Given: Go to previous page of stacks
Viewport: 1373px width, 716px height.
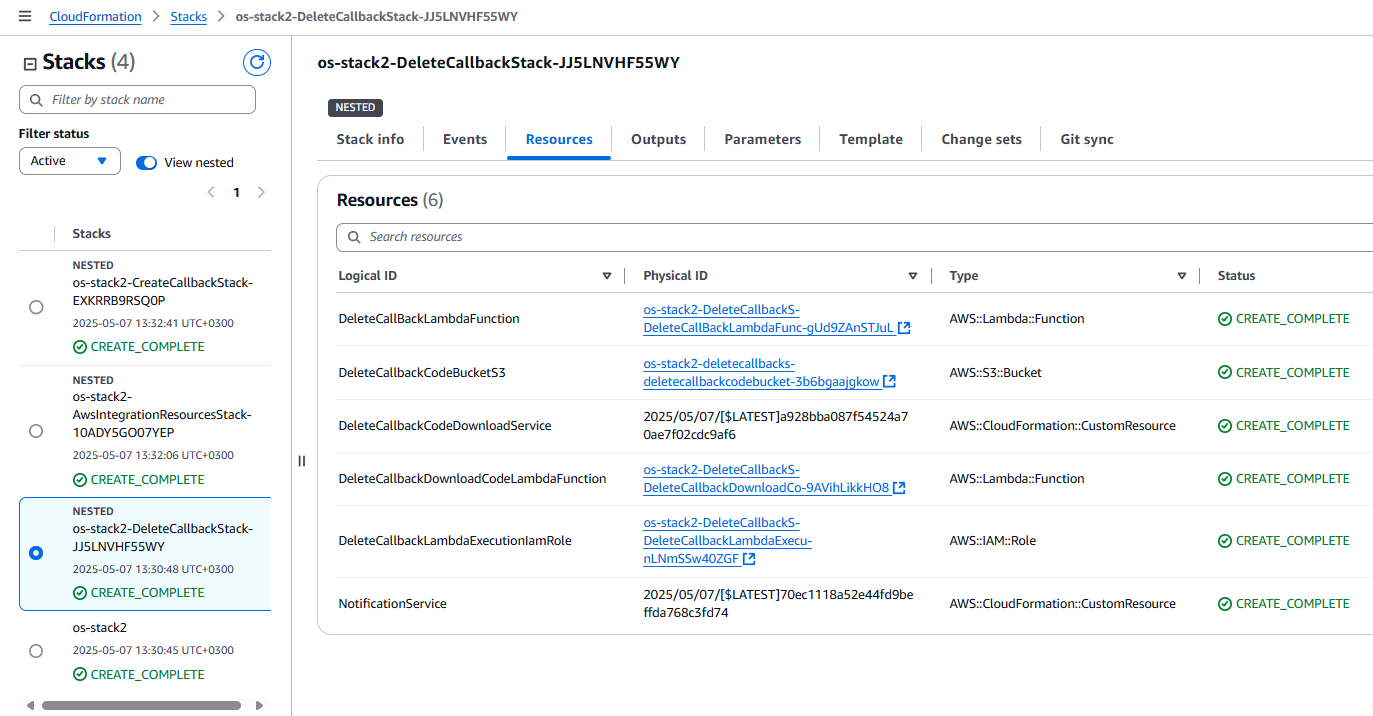Looking at the screenshot, I should tap(211, 193).
